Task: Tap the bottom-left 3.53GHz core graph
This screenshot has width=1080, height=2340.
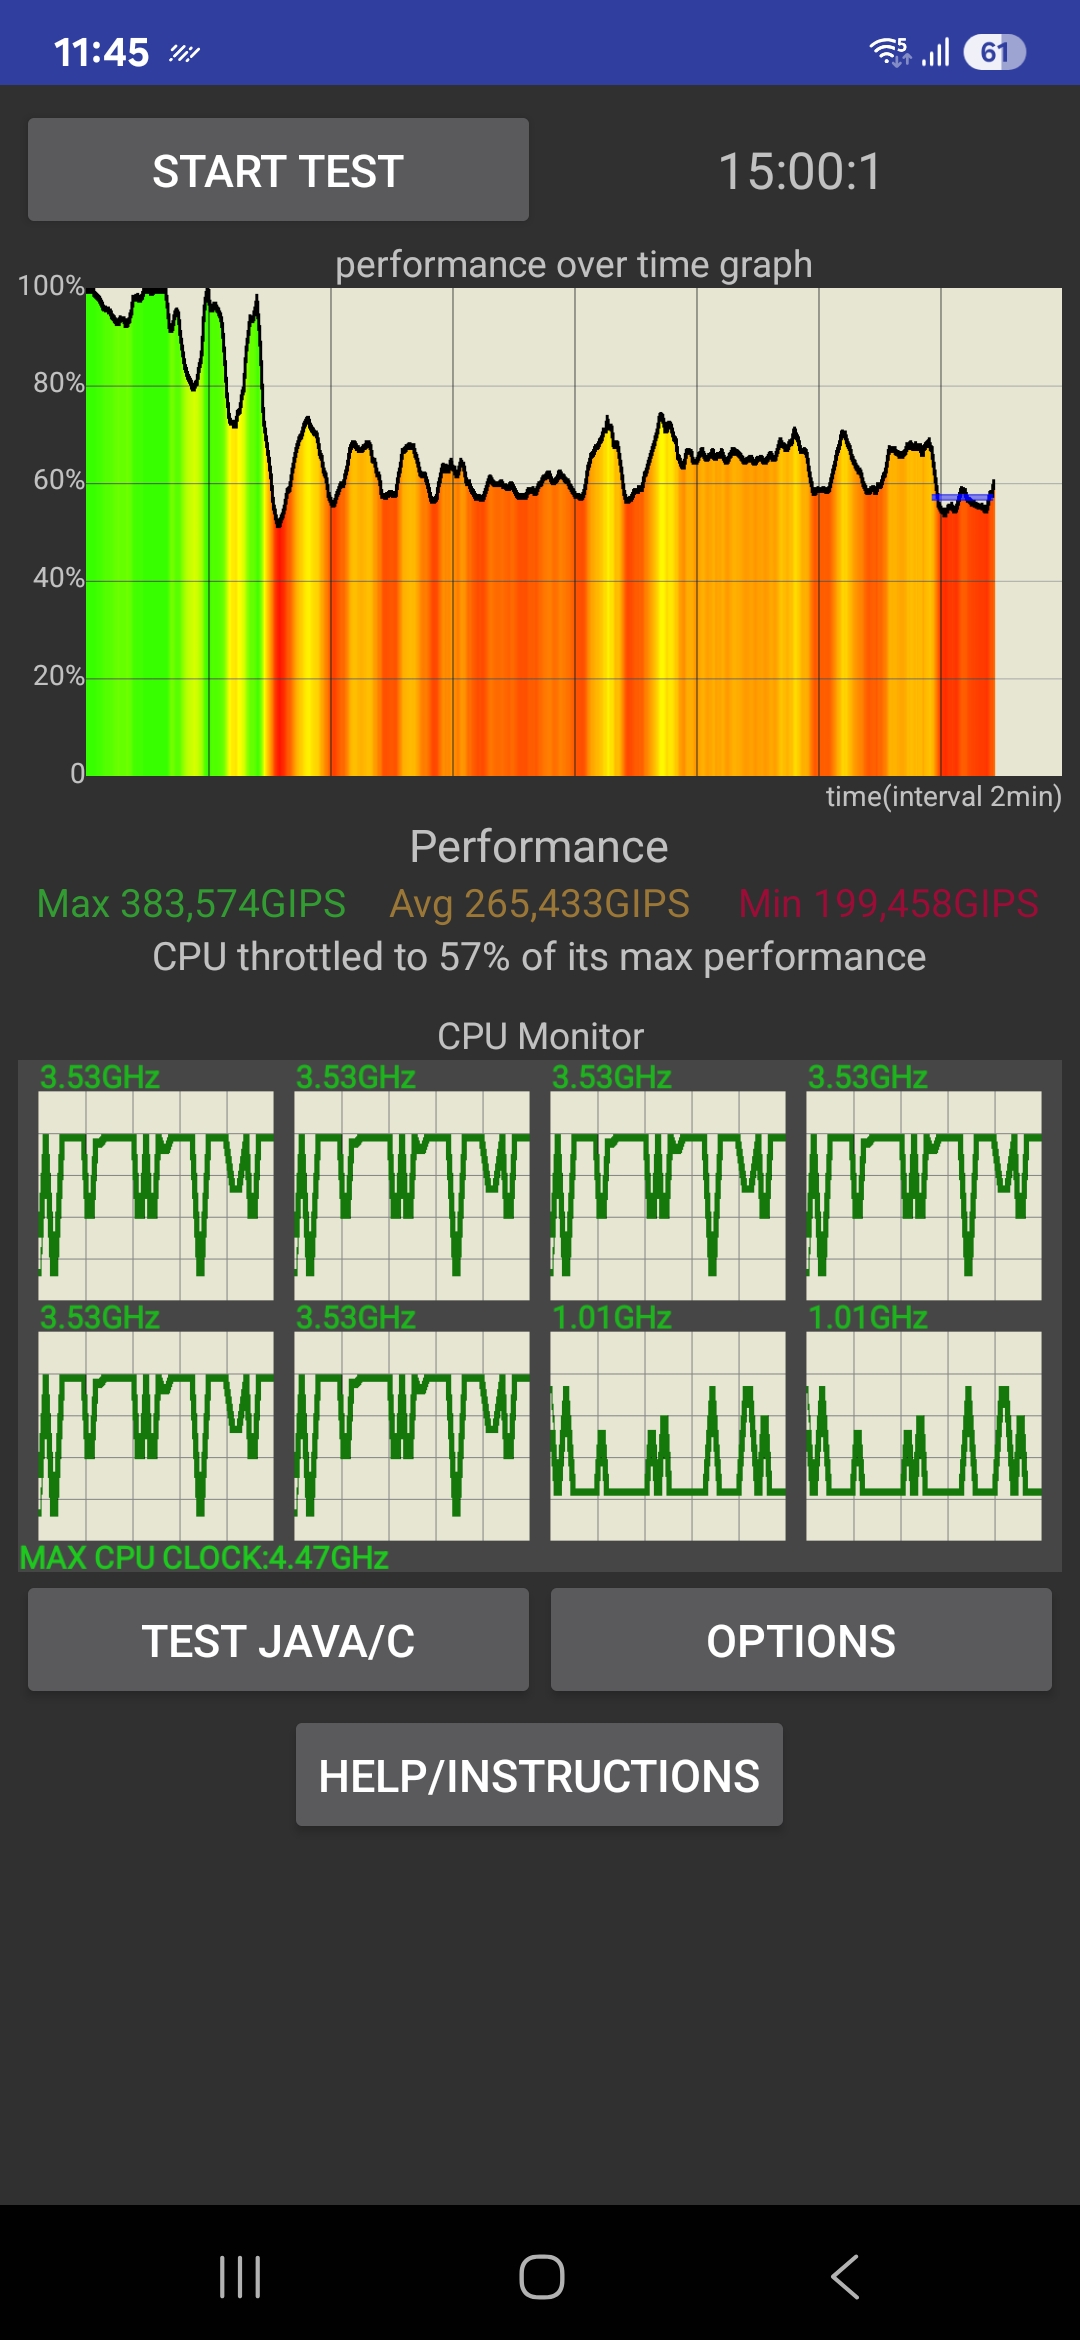Action: click(156, 1435)
